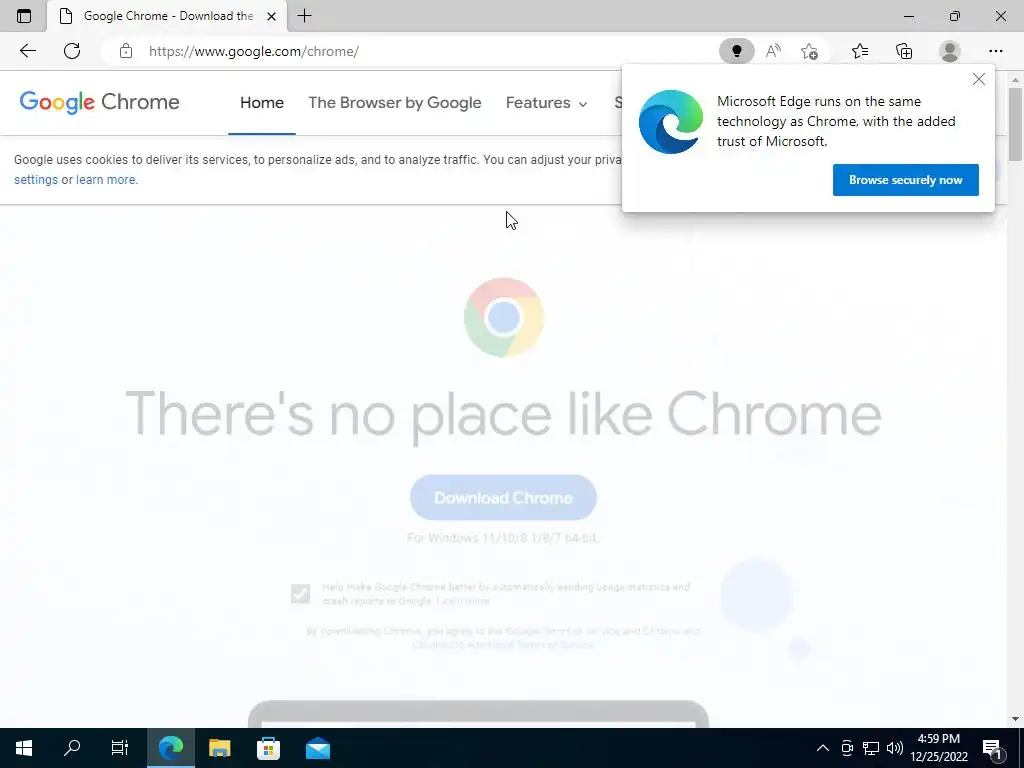Screen dimensions: 1024x768
Task: Activate Read Aloud icon
Action: point(773,51)
